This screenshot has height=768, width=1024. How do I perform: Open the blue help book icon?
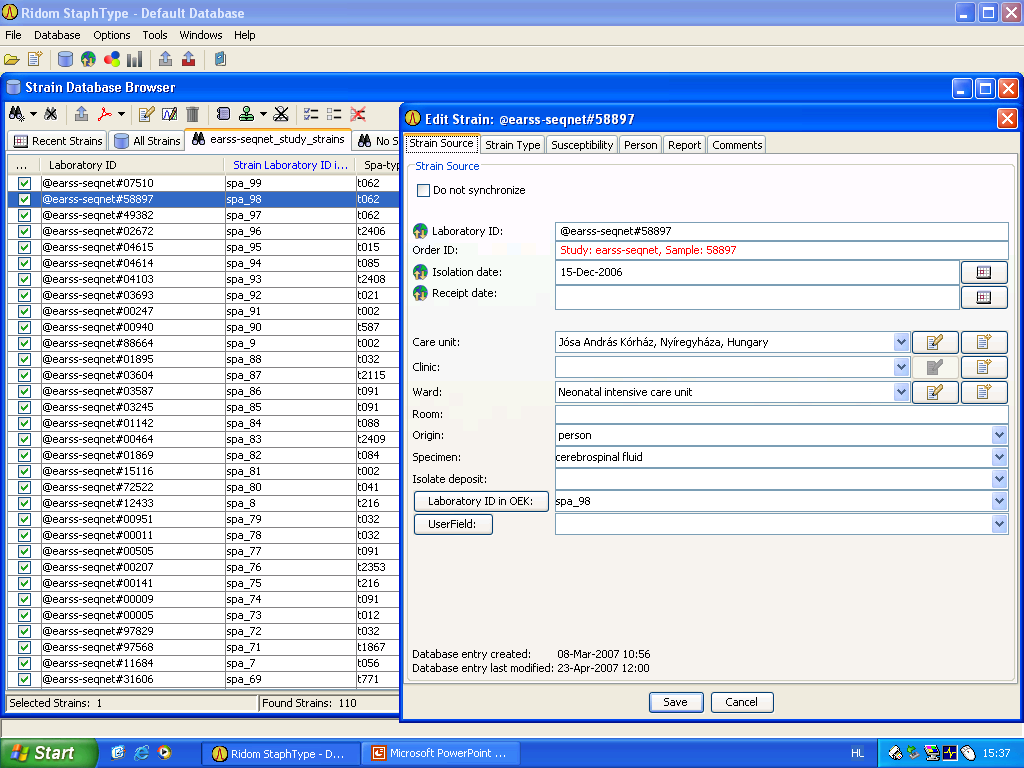pyautogui.click(x=220, y=59)
